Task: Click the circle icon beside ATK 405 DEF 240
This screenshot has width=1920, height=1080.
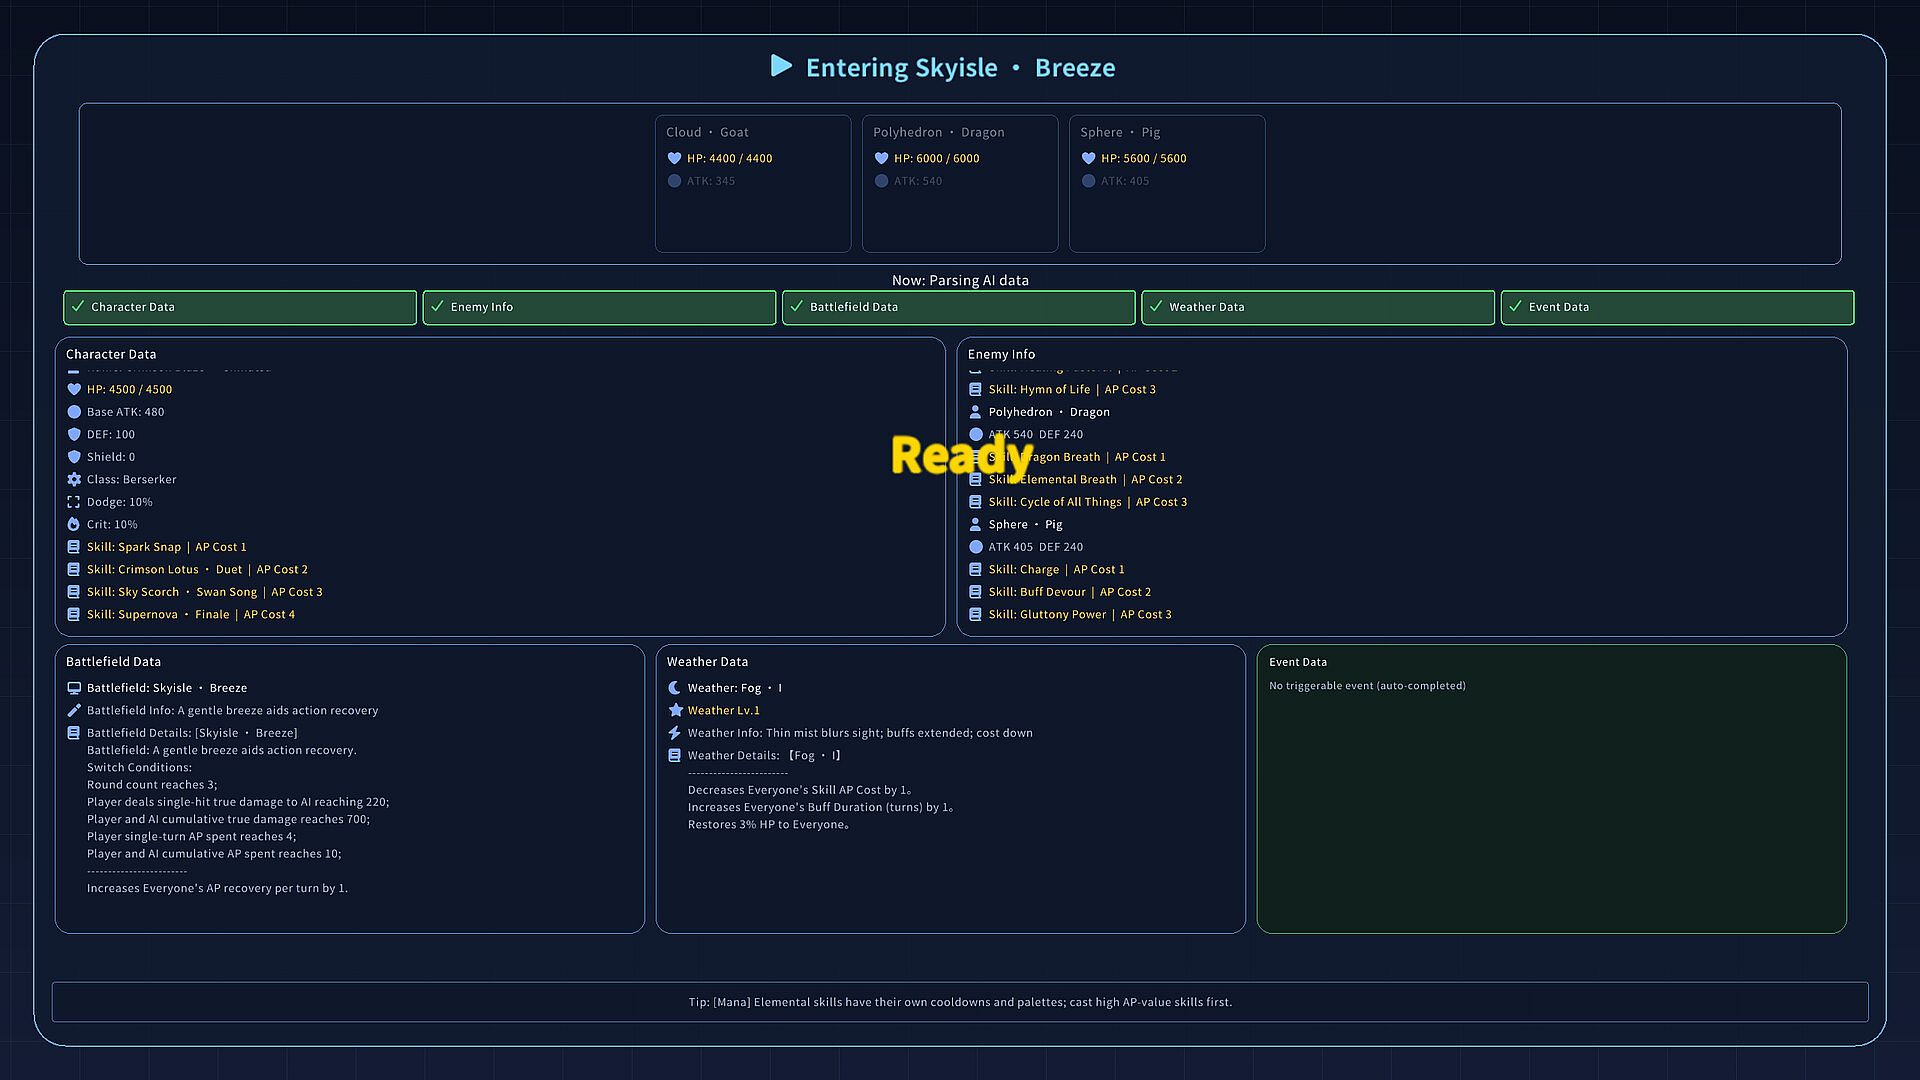Action: click(x=976, y=547)
